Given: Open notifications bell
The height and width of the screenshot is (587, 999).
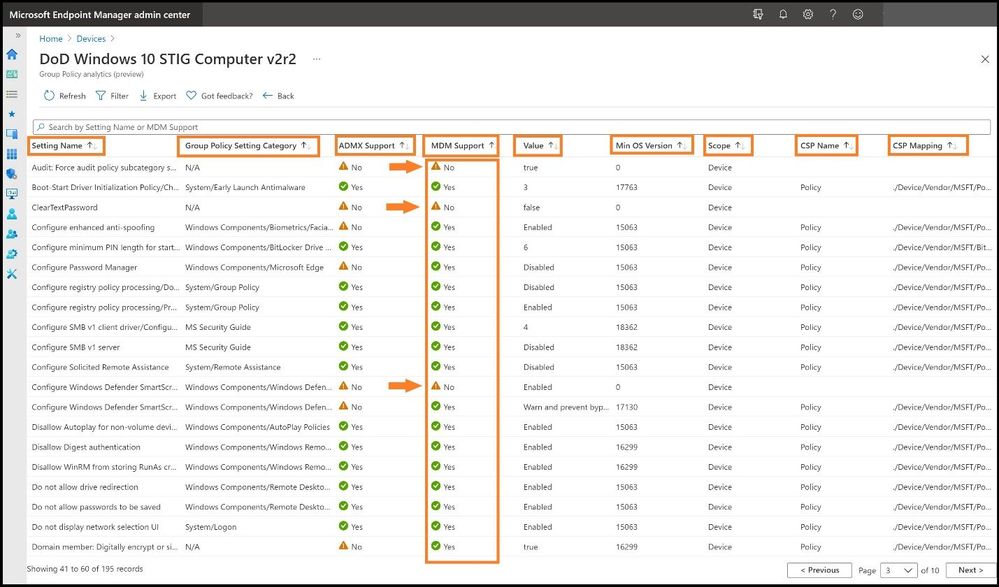Looking at the screenshot, I should 783,14.
